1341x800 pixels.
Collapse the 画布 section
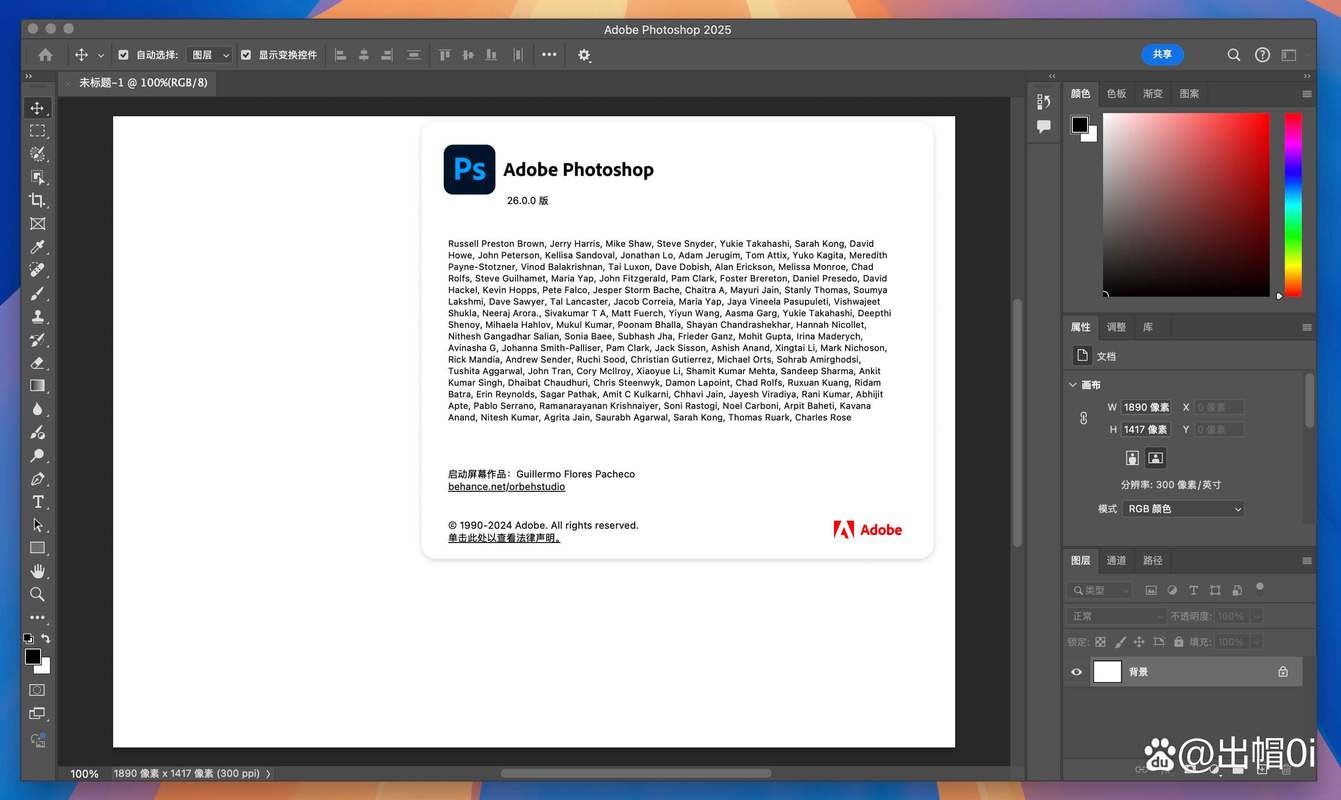coord(1072,385)
